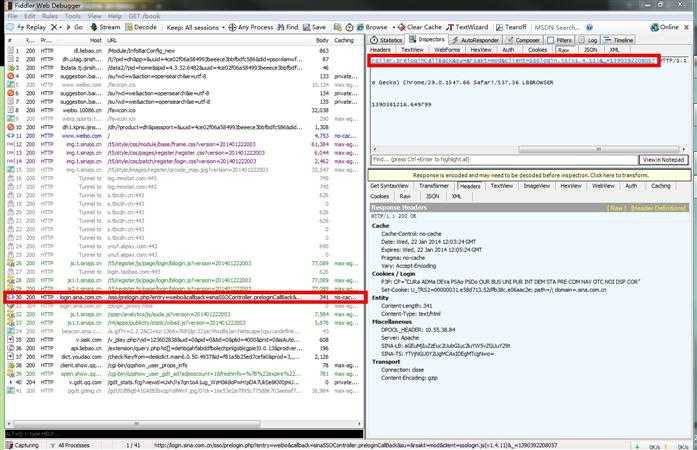The height and width of the screenshot is (450, 697).
Task: Click the Any Process target picker
Action: click(x=251, y=28)
